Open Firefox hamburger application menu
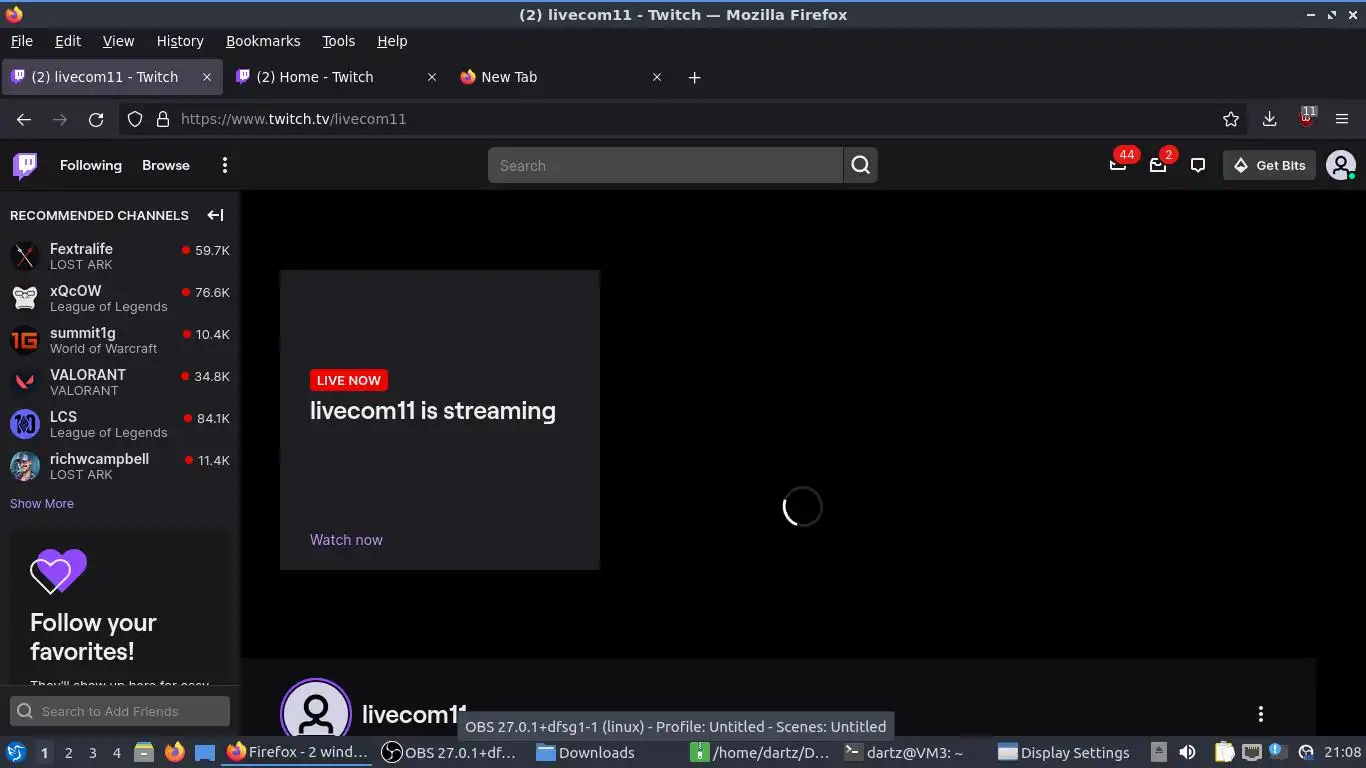Image resolution: width=1366 pixels, height=768 pixels. click(1342, 119)
